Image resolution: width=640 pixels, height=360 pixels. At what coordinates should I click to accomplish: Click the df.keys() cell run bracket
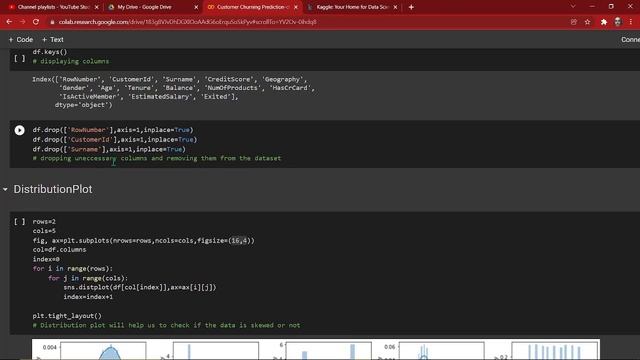pos(19,58)
